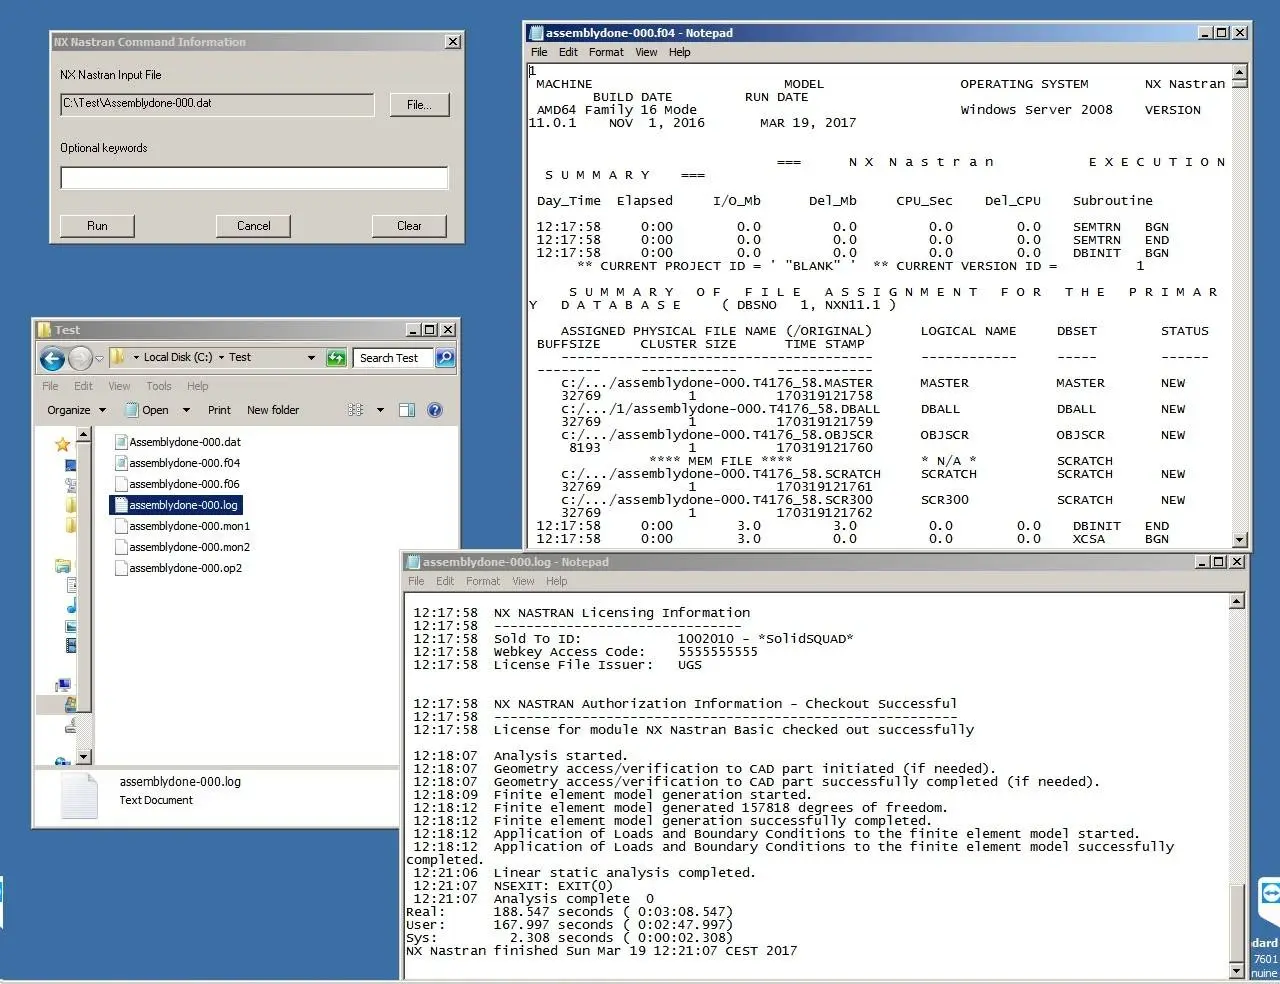
Task: Expand the view options dropdown arrow
Action: point(380,410)
